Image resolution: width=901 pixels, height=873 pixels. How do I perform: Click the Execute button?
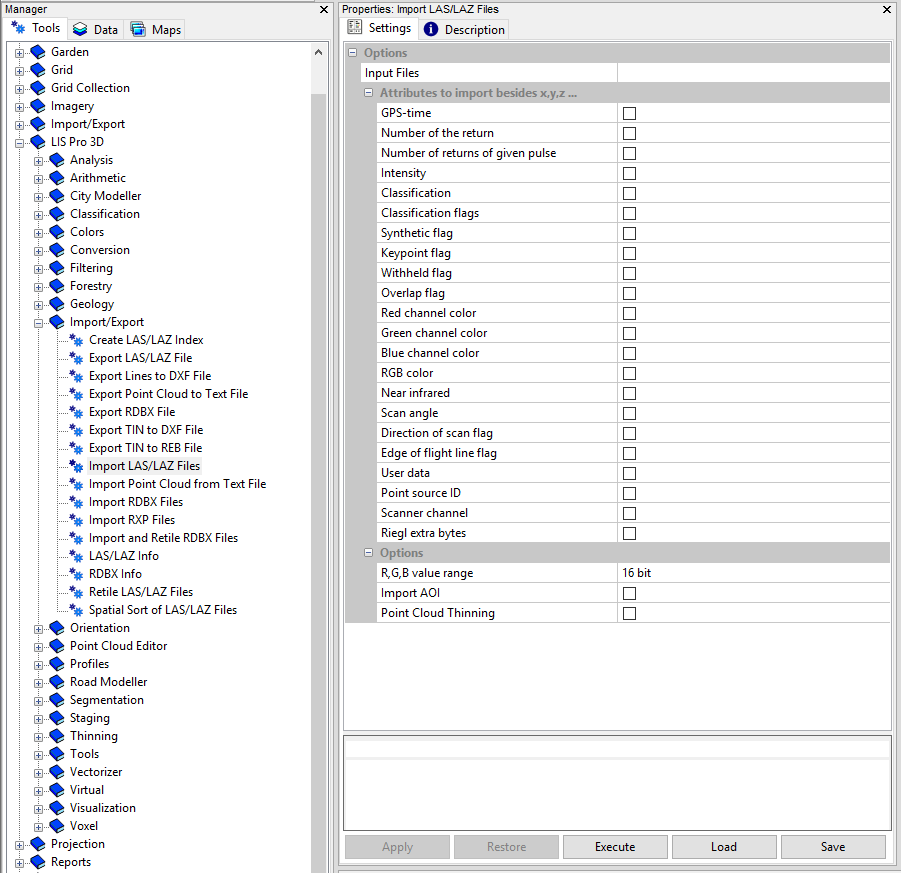tap(615, 847)
